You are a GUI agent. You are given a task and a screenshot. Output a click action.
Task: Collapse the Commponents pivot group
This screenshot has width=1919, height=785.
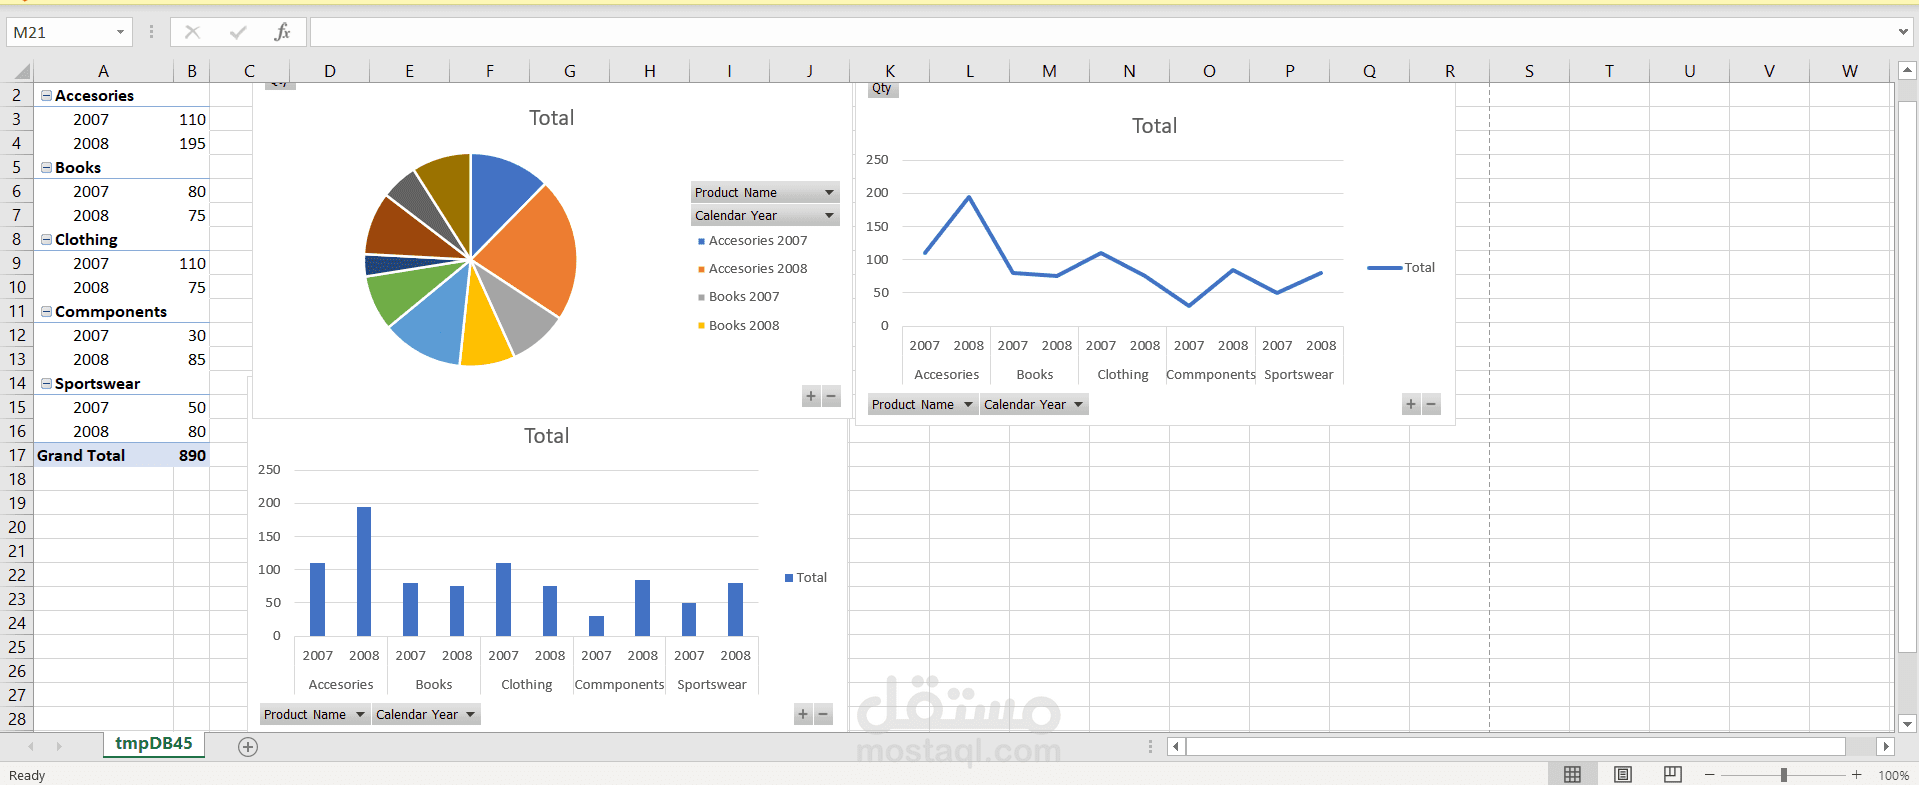[46, 311]
